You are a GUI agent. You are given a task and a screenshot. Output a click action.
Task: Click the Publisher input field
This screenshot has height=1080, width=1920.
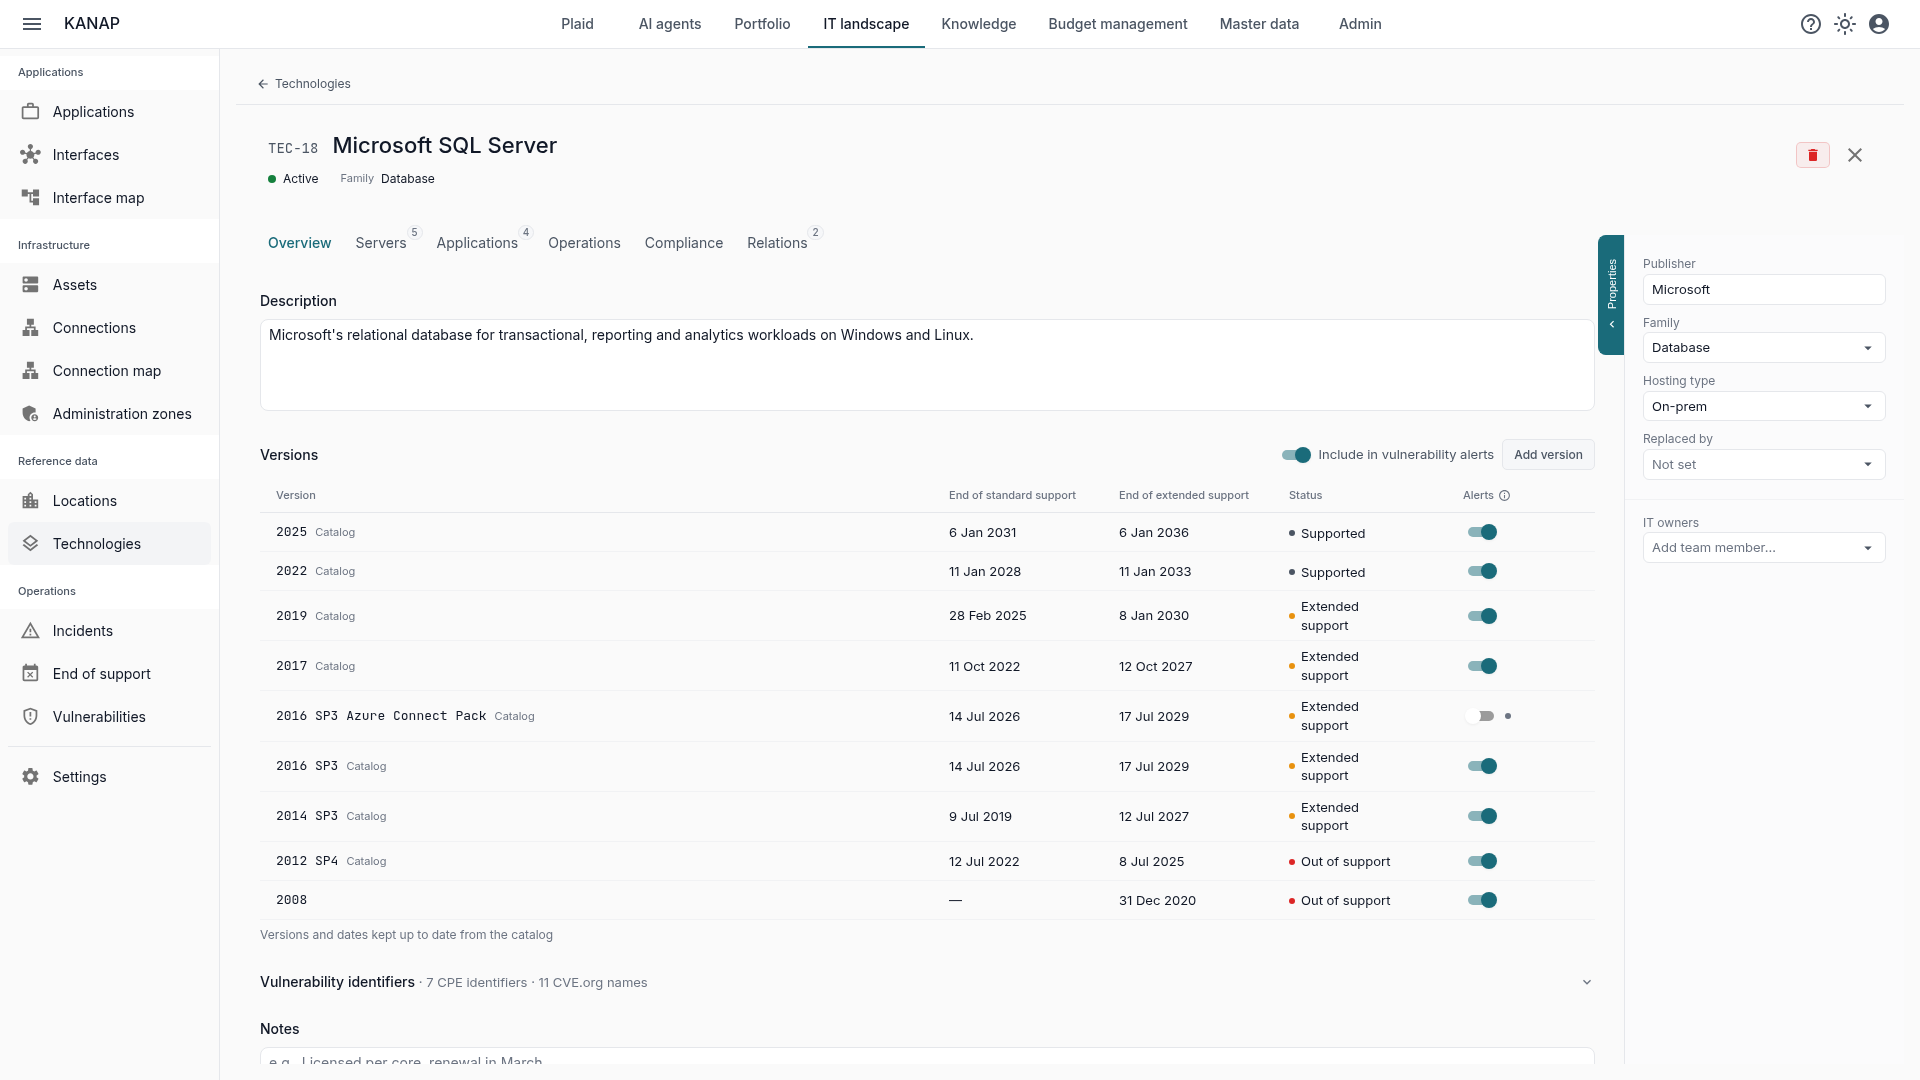(x=1764, y=290)
